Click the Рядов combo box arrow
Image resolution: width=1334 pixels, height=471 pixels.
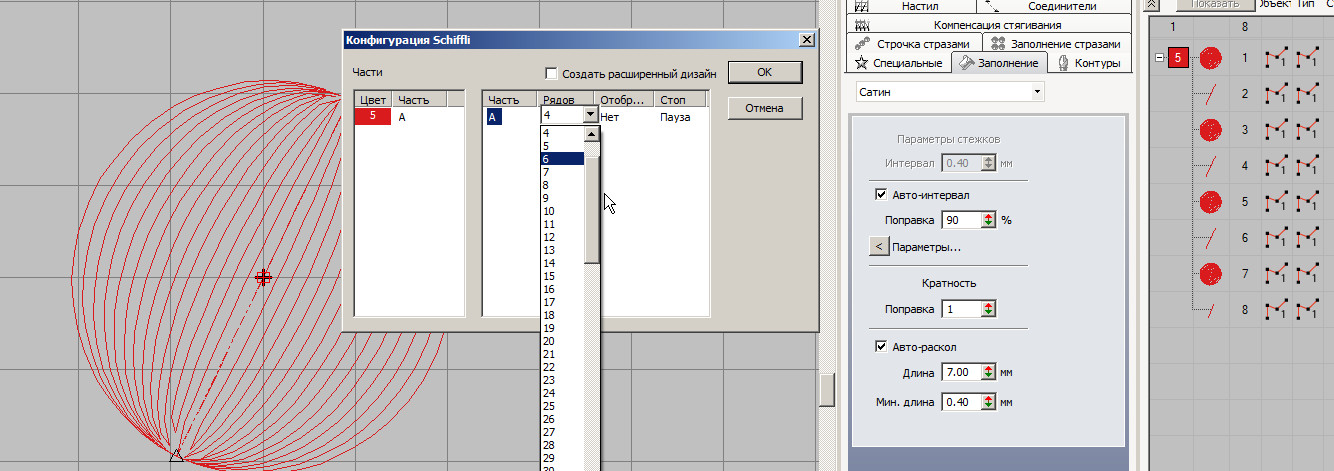[x=590, y=115]
